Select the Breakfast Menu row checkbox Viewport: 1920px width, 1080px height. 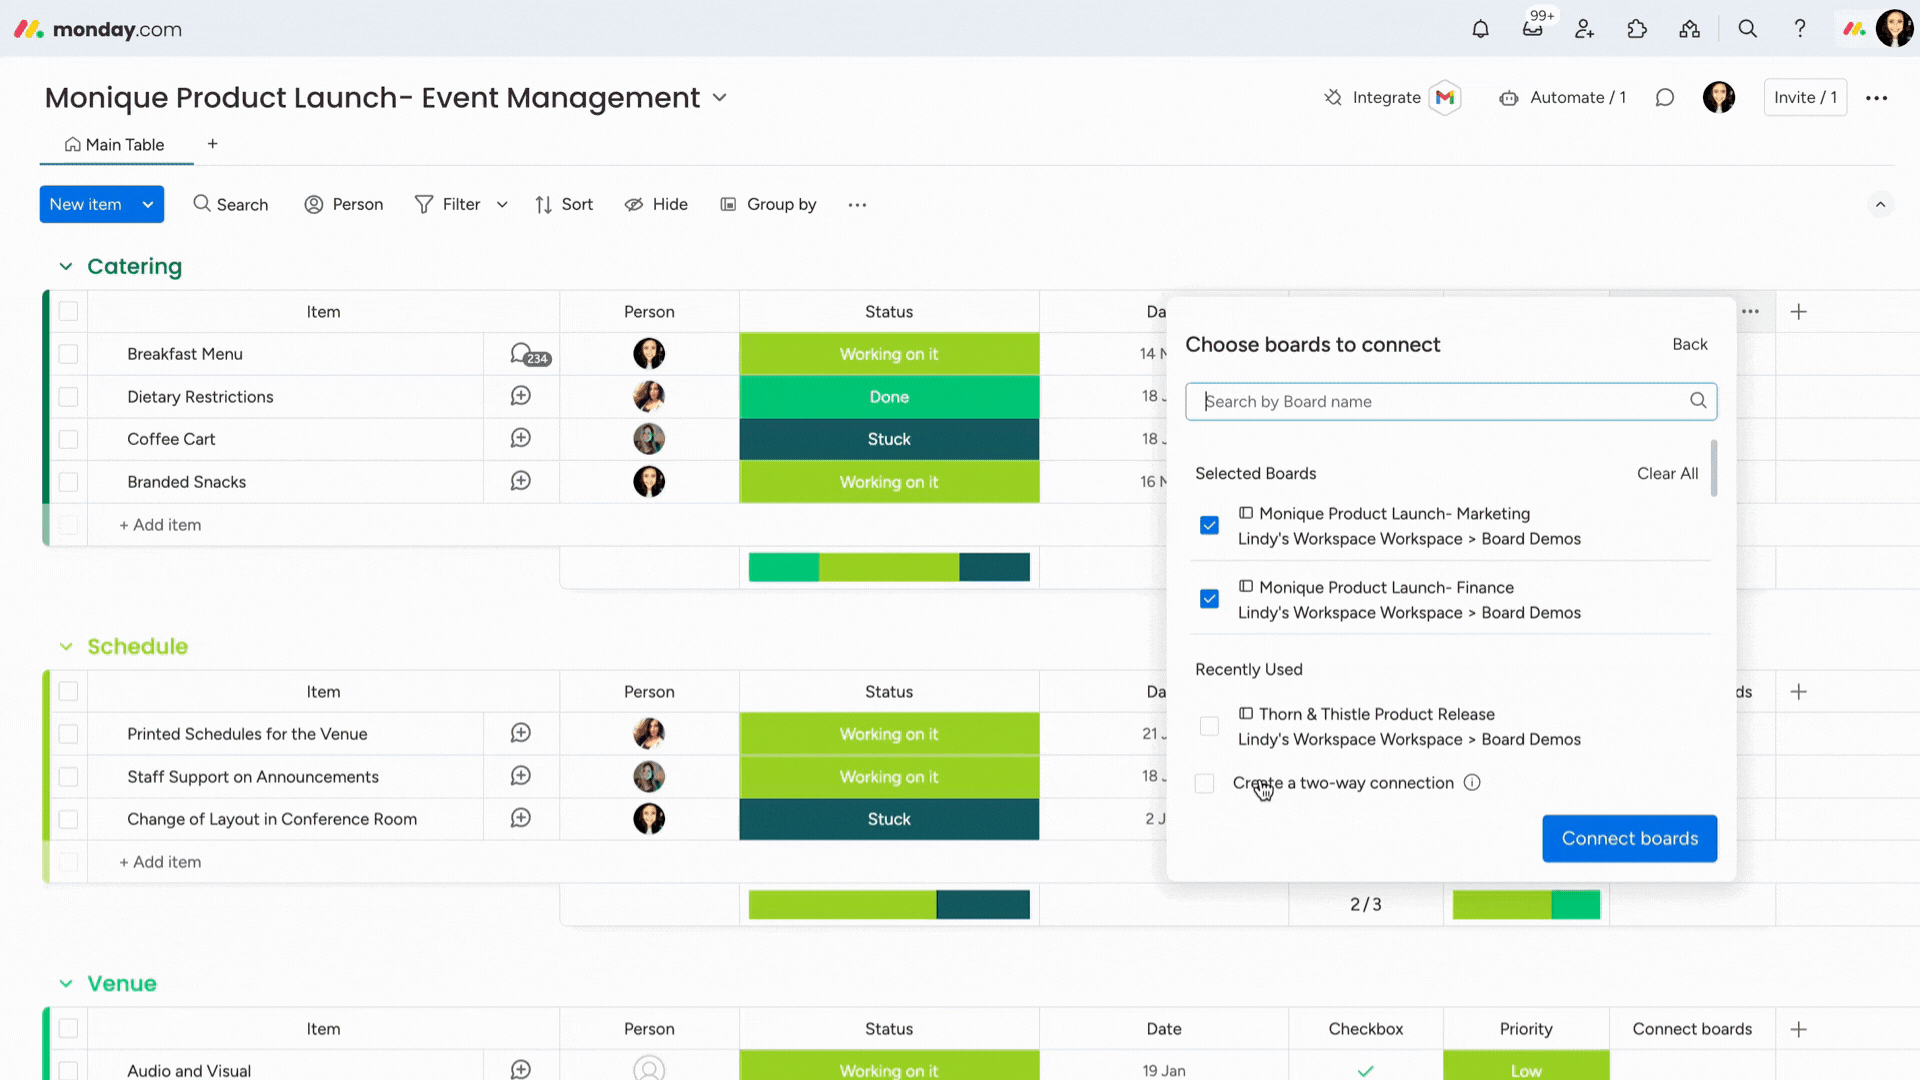[x=68, y=354]
